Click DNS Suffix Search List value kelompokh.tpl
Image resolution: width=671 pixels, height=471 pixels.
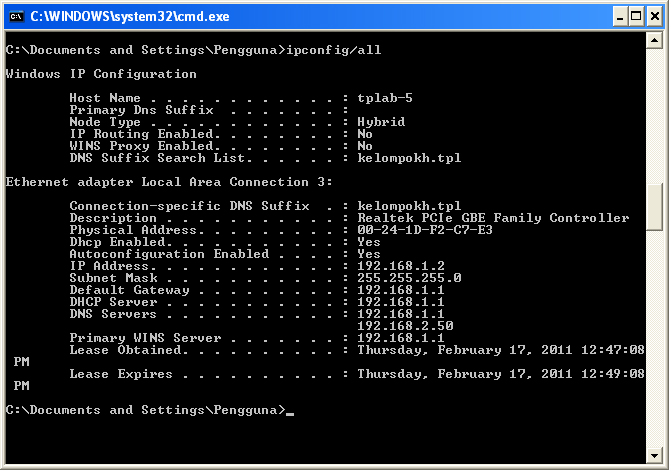click(x=409, y=158)
